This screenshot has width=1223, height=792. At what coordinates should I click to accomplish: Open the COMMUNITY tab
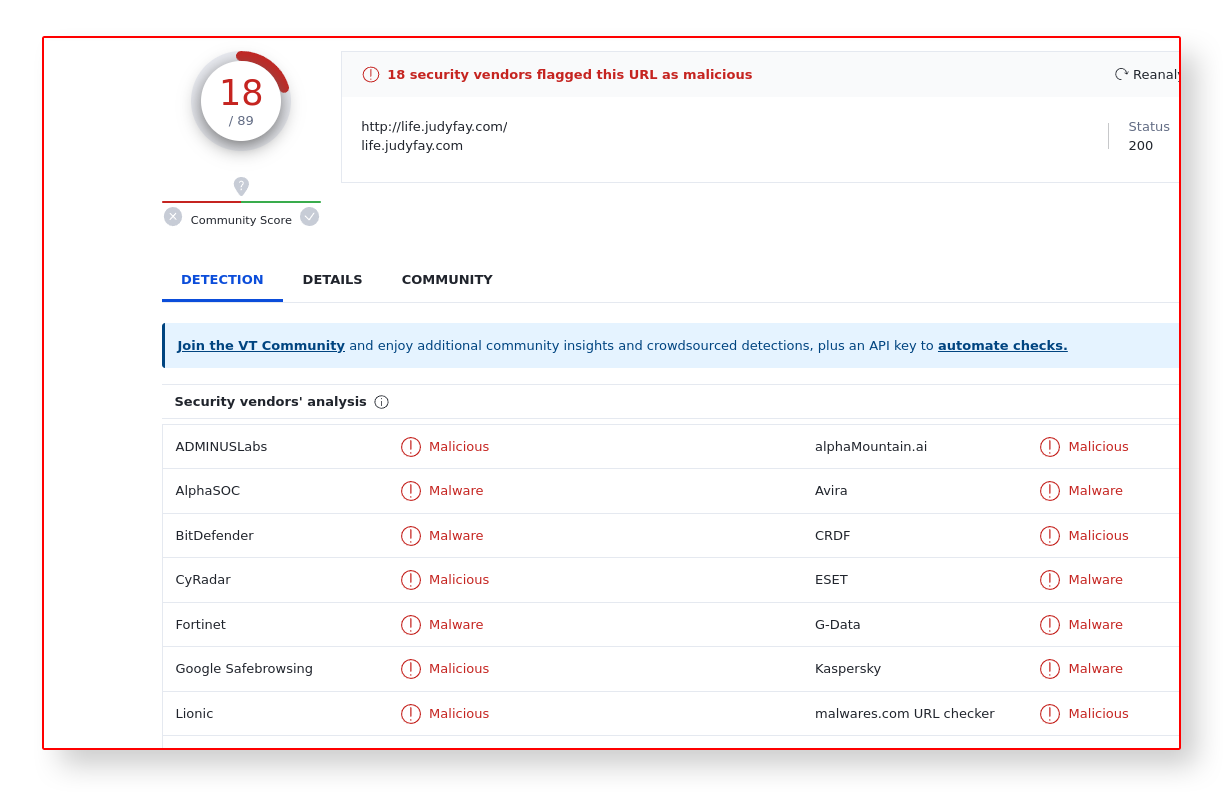[x=447, y=280]
